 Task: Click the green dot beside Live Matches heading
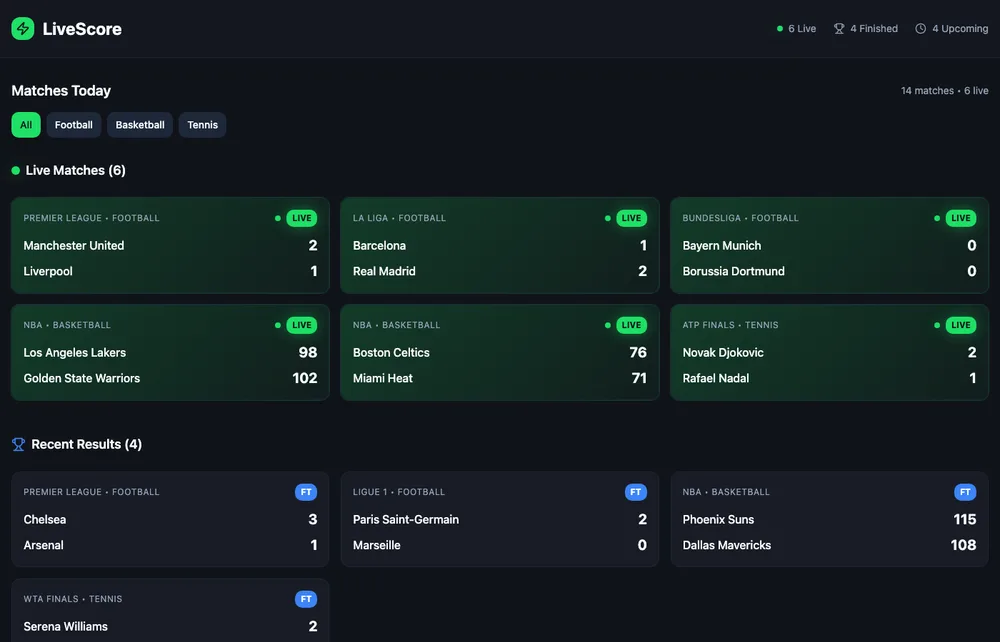(16, 170)
